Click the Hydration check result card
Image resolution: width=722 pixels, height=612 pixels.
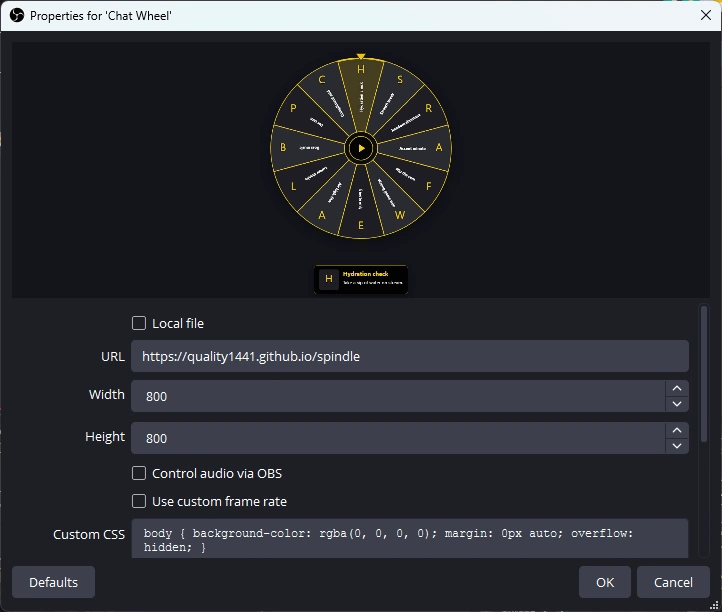tap(361, 279)
